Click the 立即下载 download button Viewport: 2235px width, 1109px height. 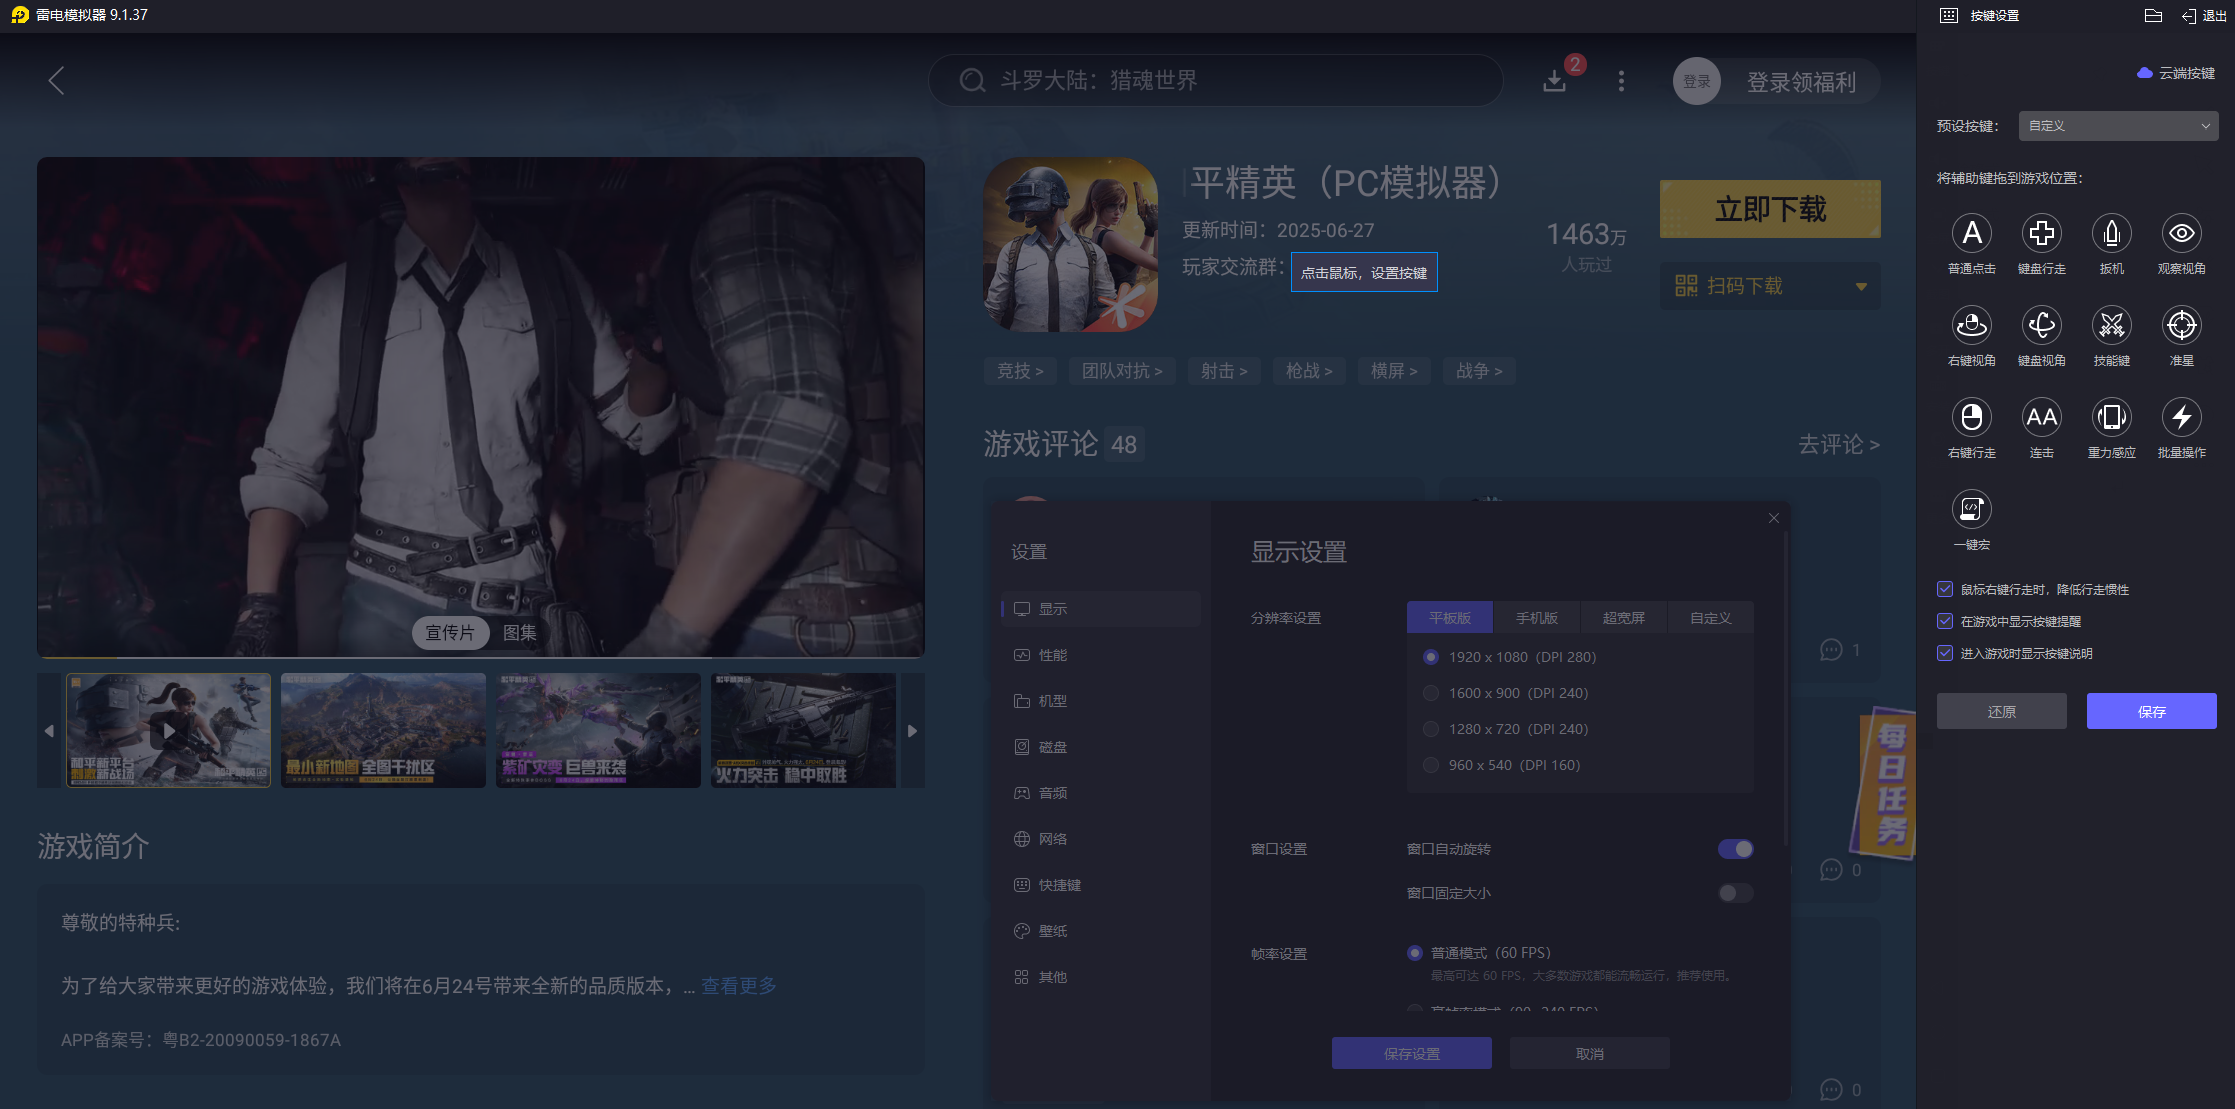[1770, 209]
